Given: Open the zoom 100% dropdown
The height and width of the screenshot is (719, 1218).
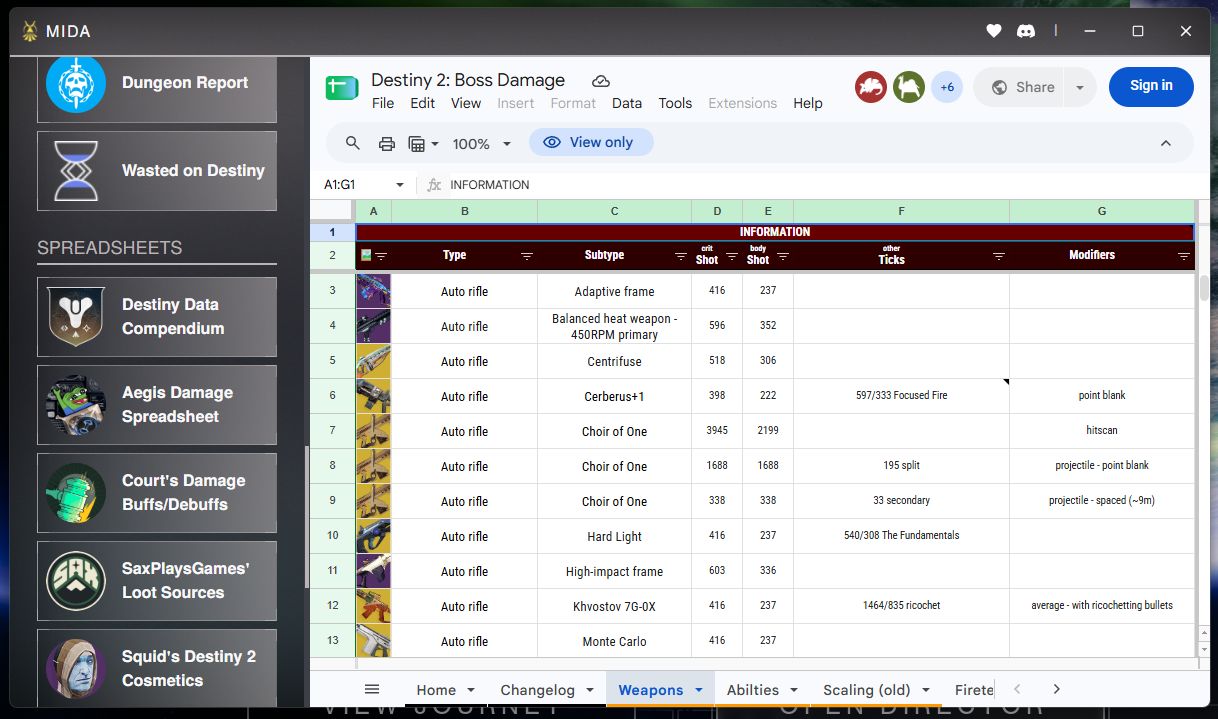Looking at the screenshot, I should point(482,144).
